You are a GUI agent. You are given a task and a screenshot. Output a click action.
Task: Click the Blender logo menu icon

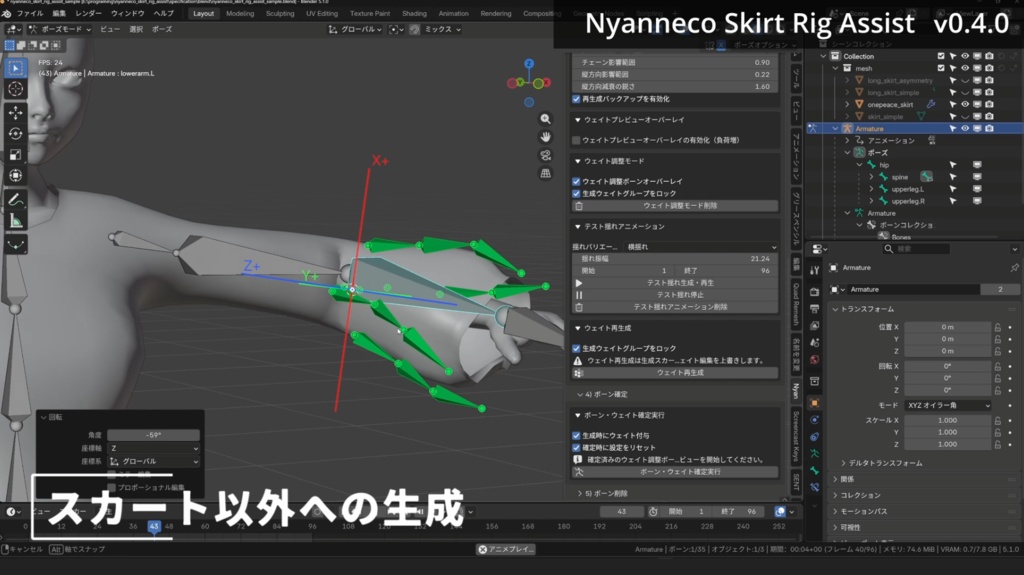pos(7,13)
